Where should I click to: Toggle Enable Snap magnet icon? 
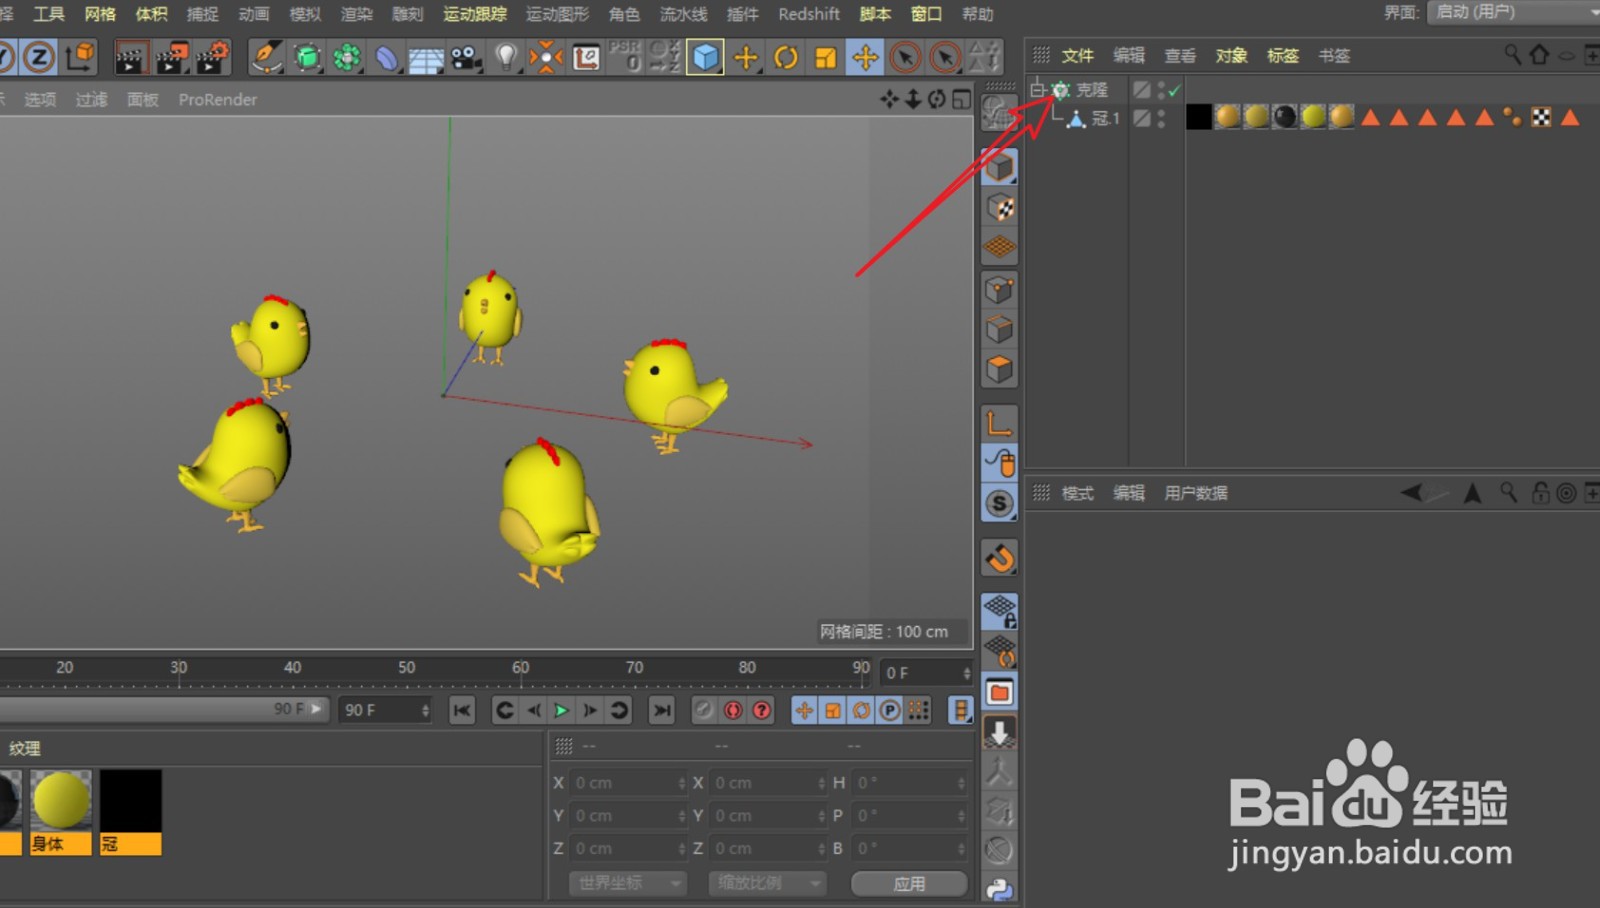click(1000, 558)
